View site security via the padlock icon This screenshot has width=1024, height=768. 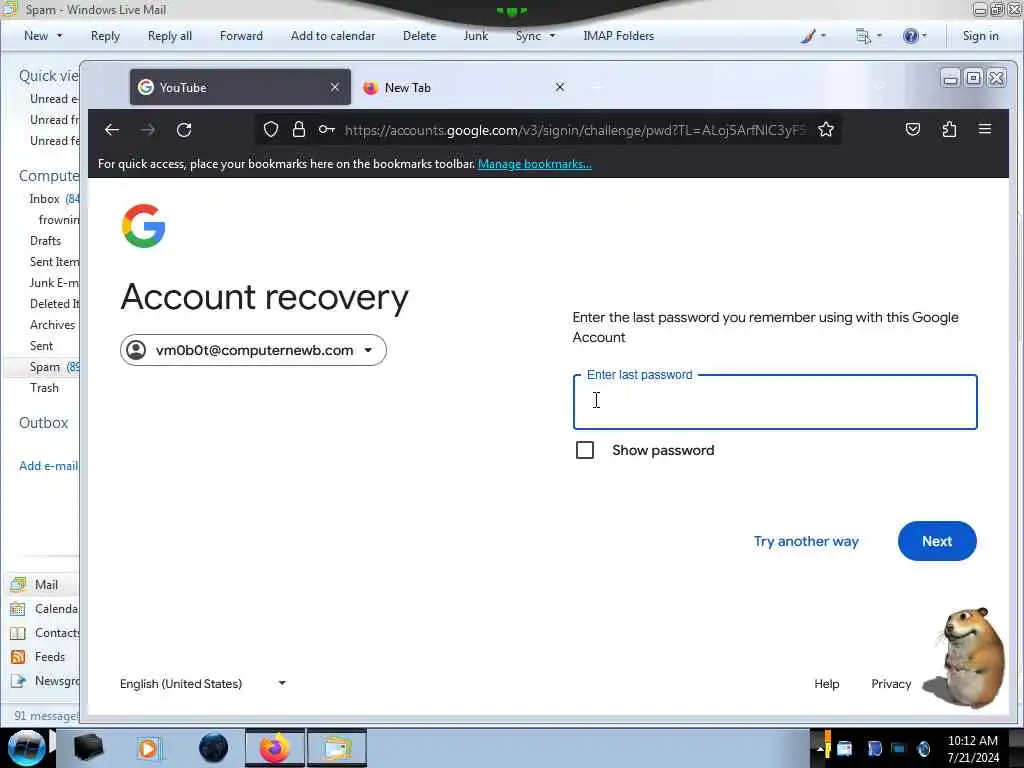[298, 129]
